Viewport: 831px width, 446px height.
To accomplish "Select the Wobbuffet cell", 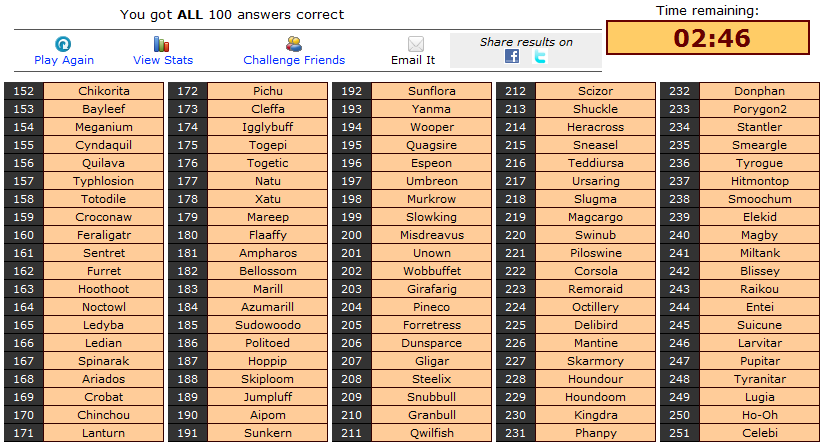I will 431,271.
